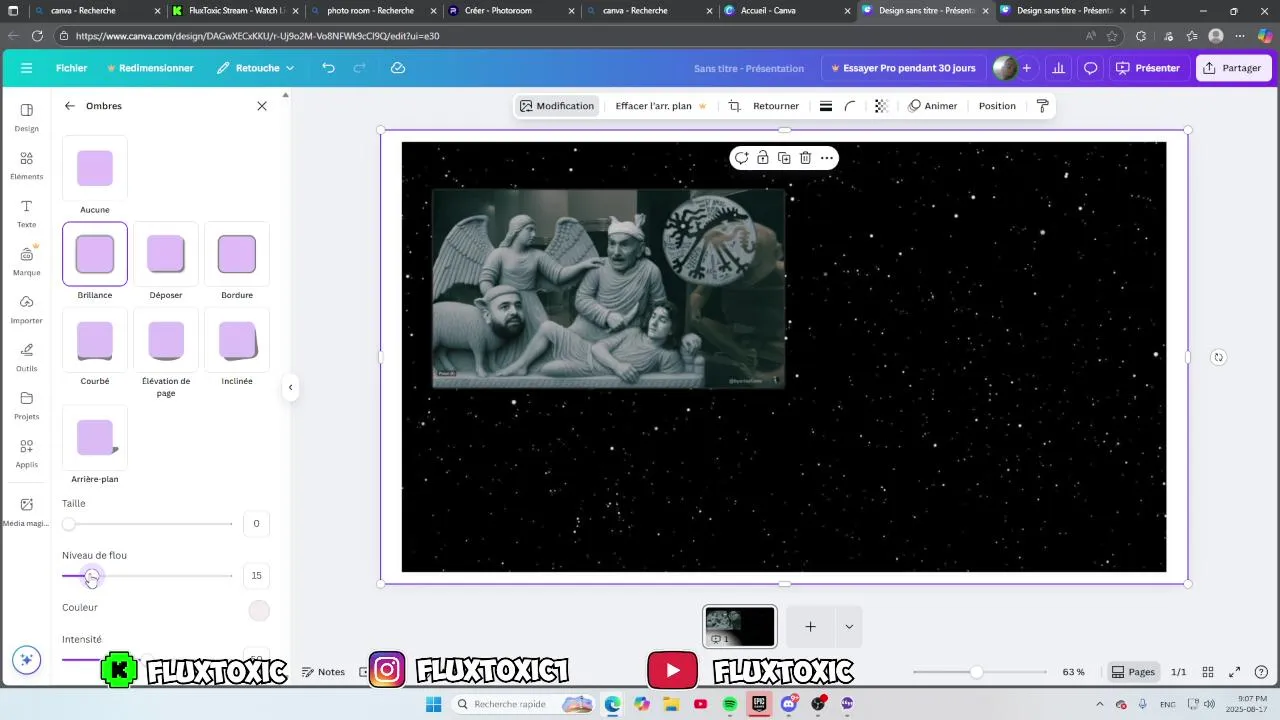
Task: Open the Fichier menu
Action: click(71, 68)
